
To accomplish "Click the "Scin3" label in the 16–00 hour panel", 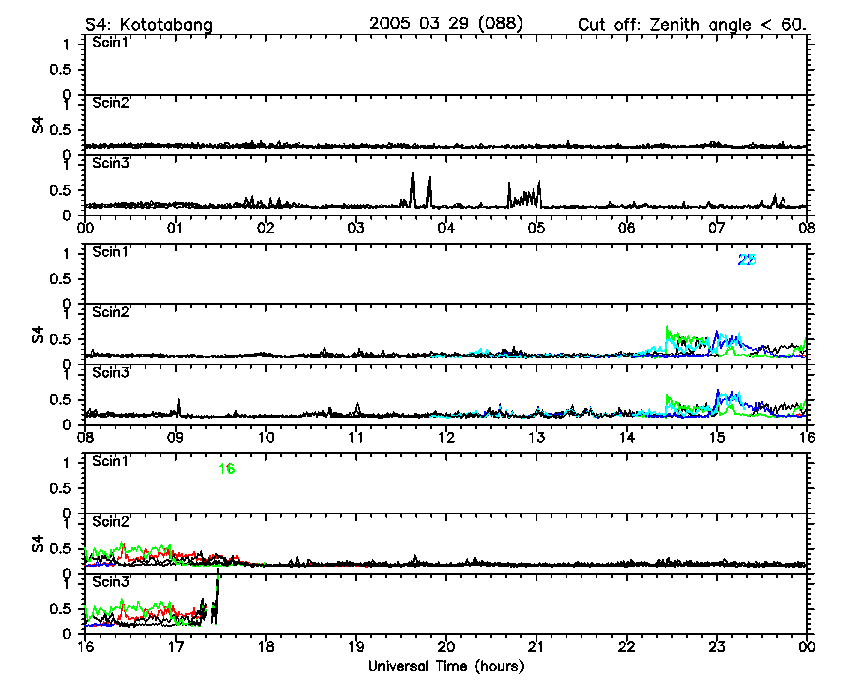I will (111, 582).
